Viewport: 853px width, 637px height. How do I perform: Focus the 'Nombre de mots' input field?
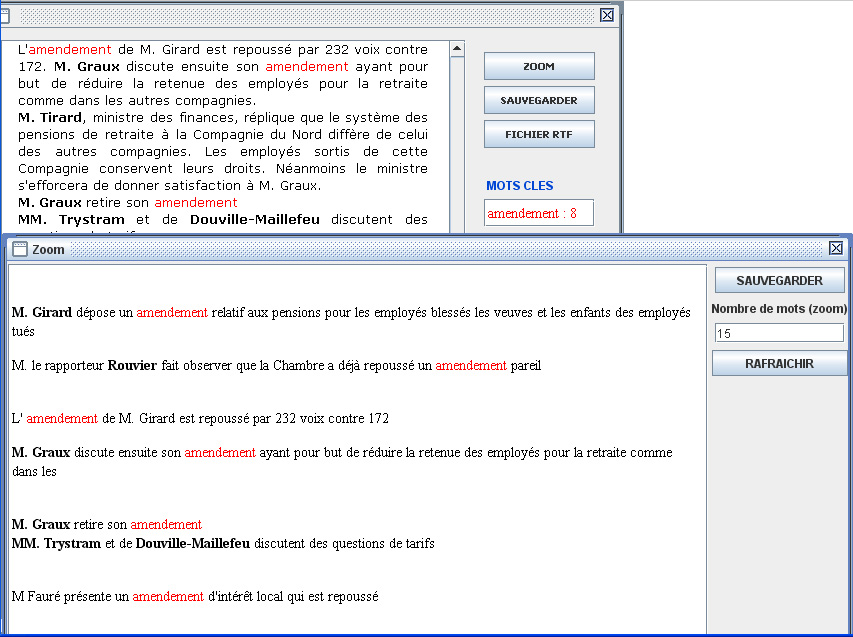778,333
